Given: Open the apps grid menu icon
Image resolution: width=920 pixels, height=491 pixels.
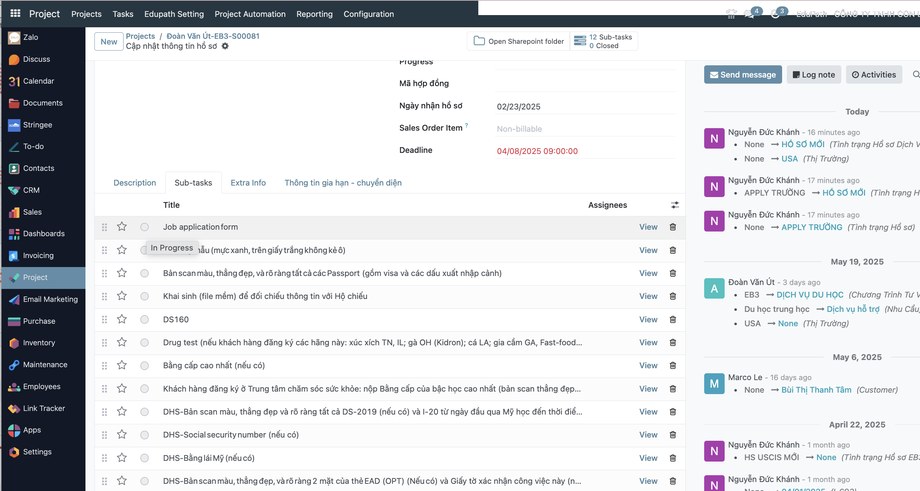Looking at the screenshot, I should [15, 13].
